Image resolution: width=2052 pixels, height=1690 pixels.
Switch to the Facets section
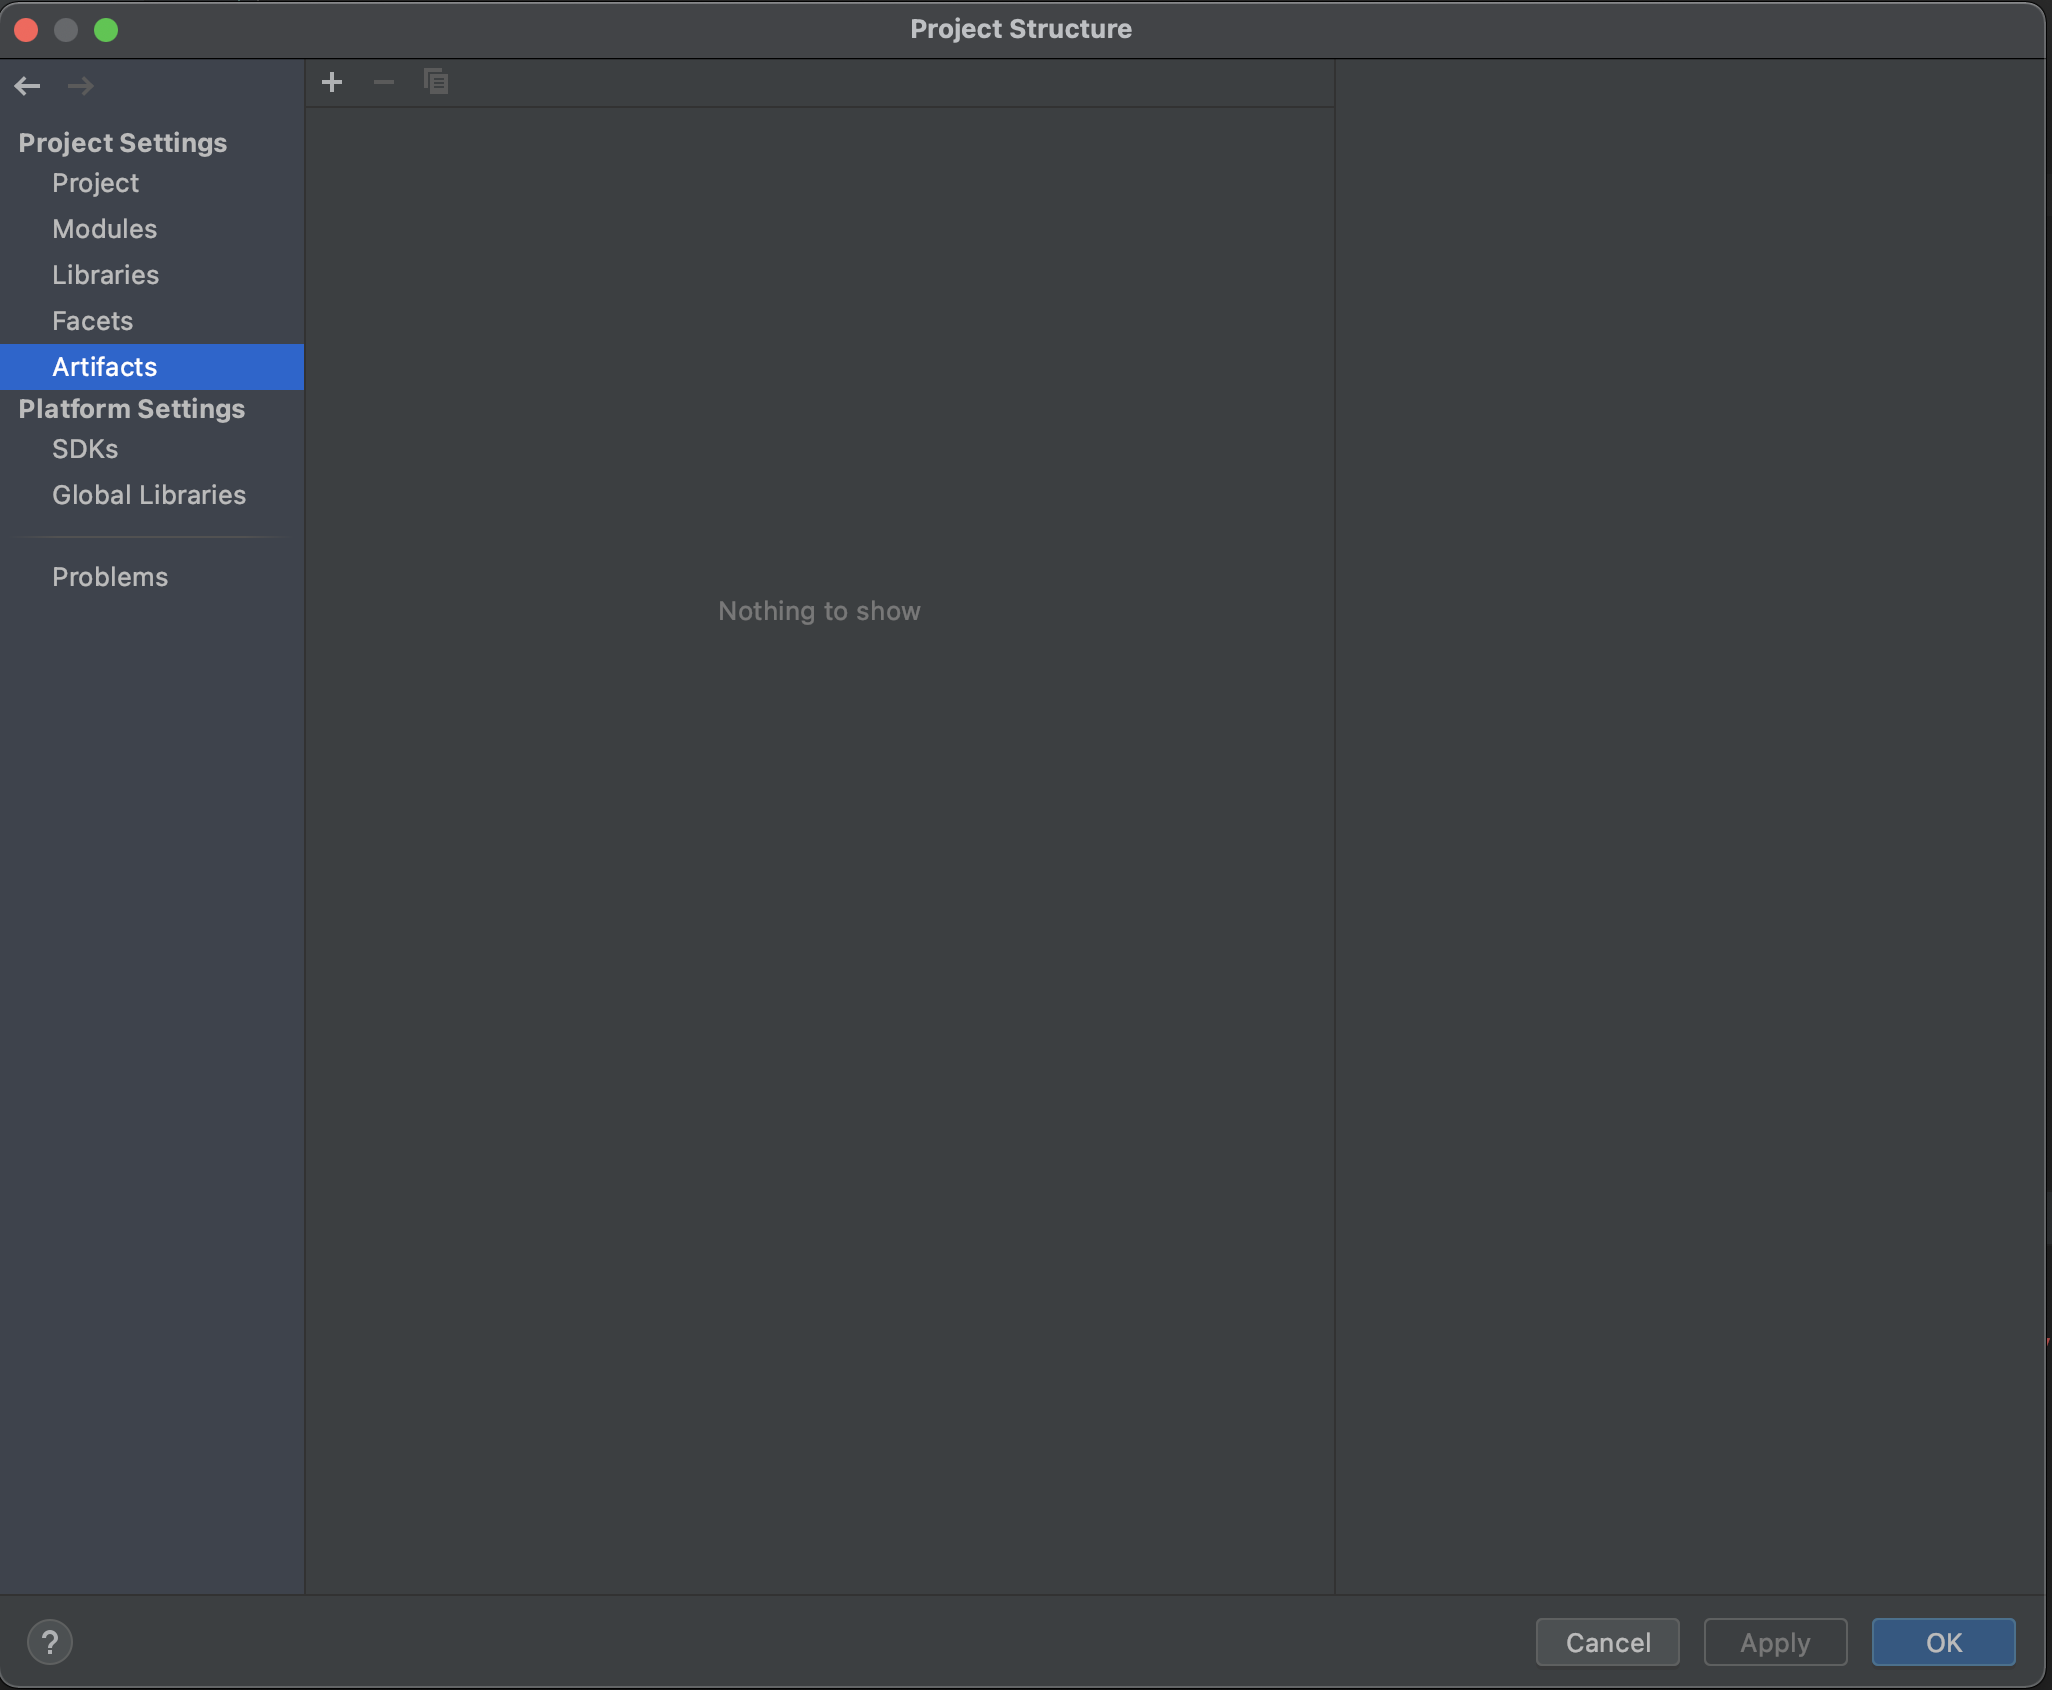[x=92, y=321]
